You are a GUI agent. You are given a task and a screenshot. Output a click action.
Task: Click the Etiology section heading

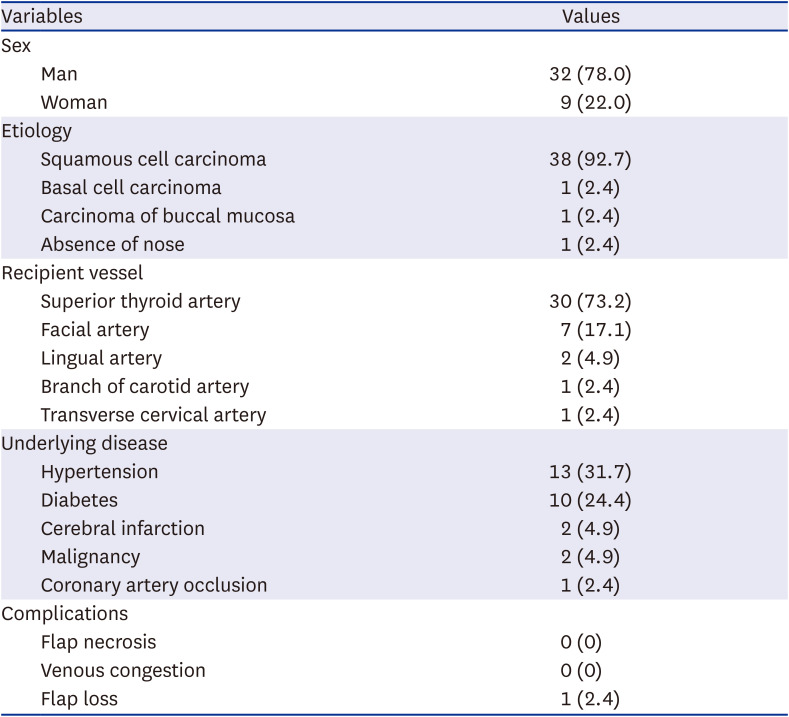pos(37,131)
